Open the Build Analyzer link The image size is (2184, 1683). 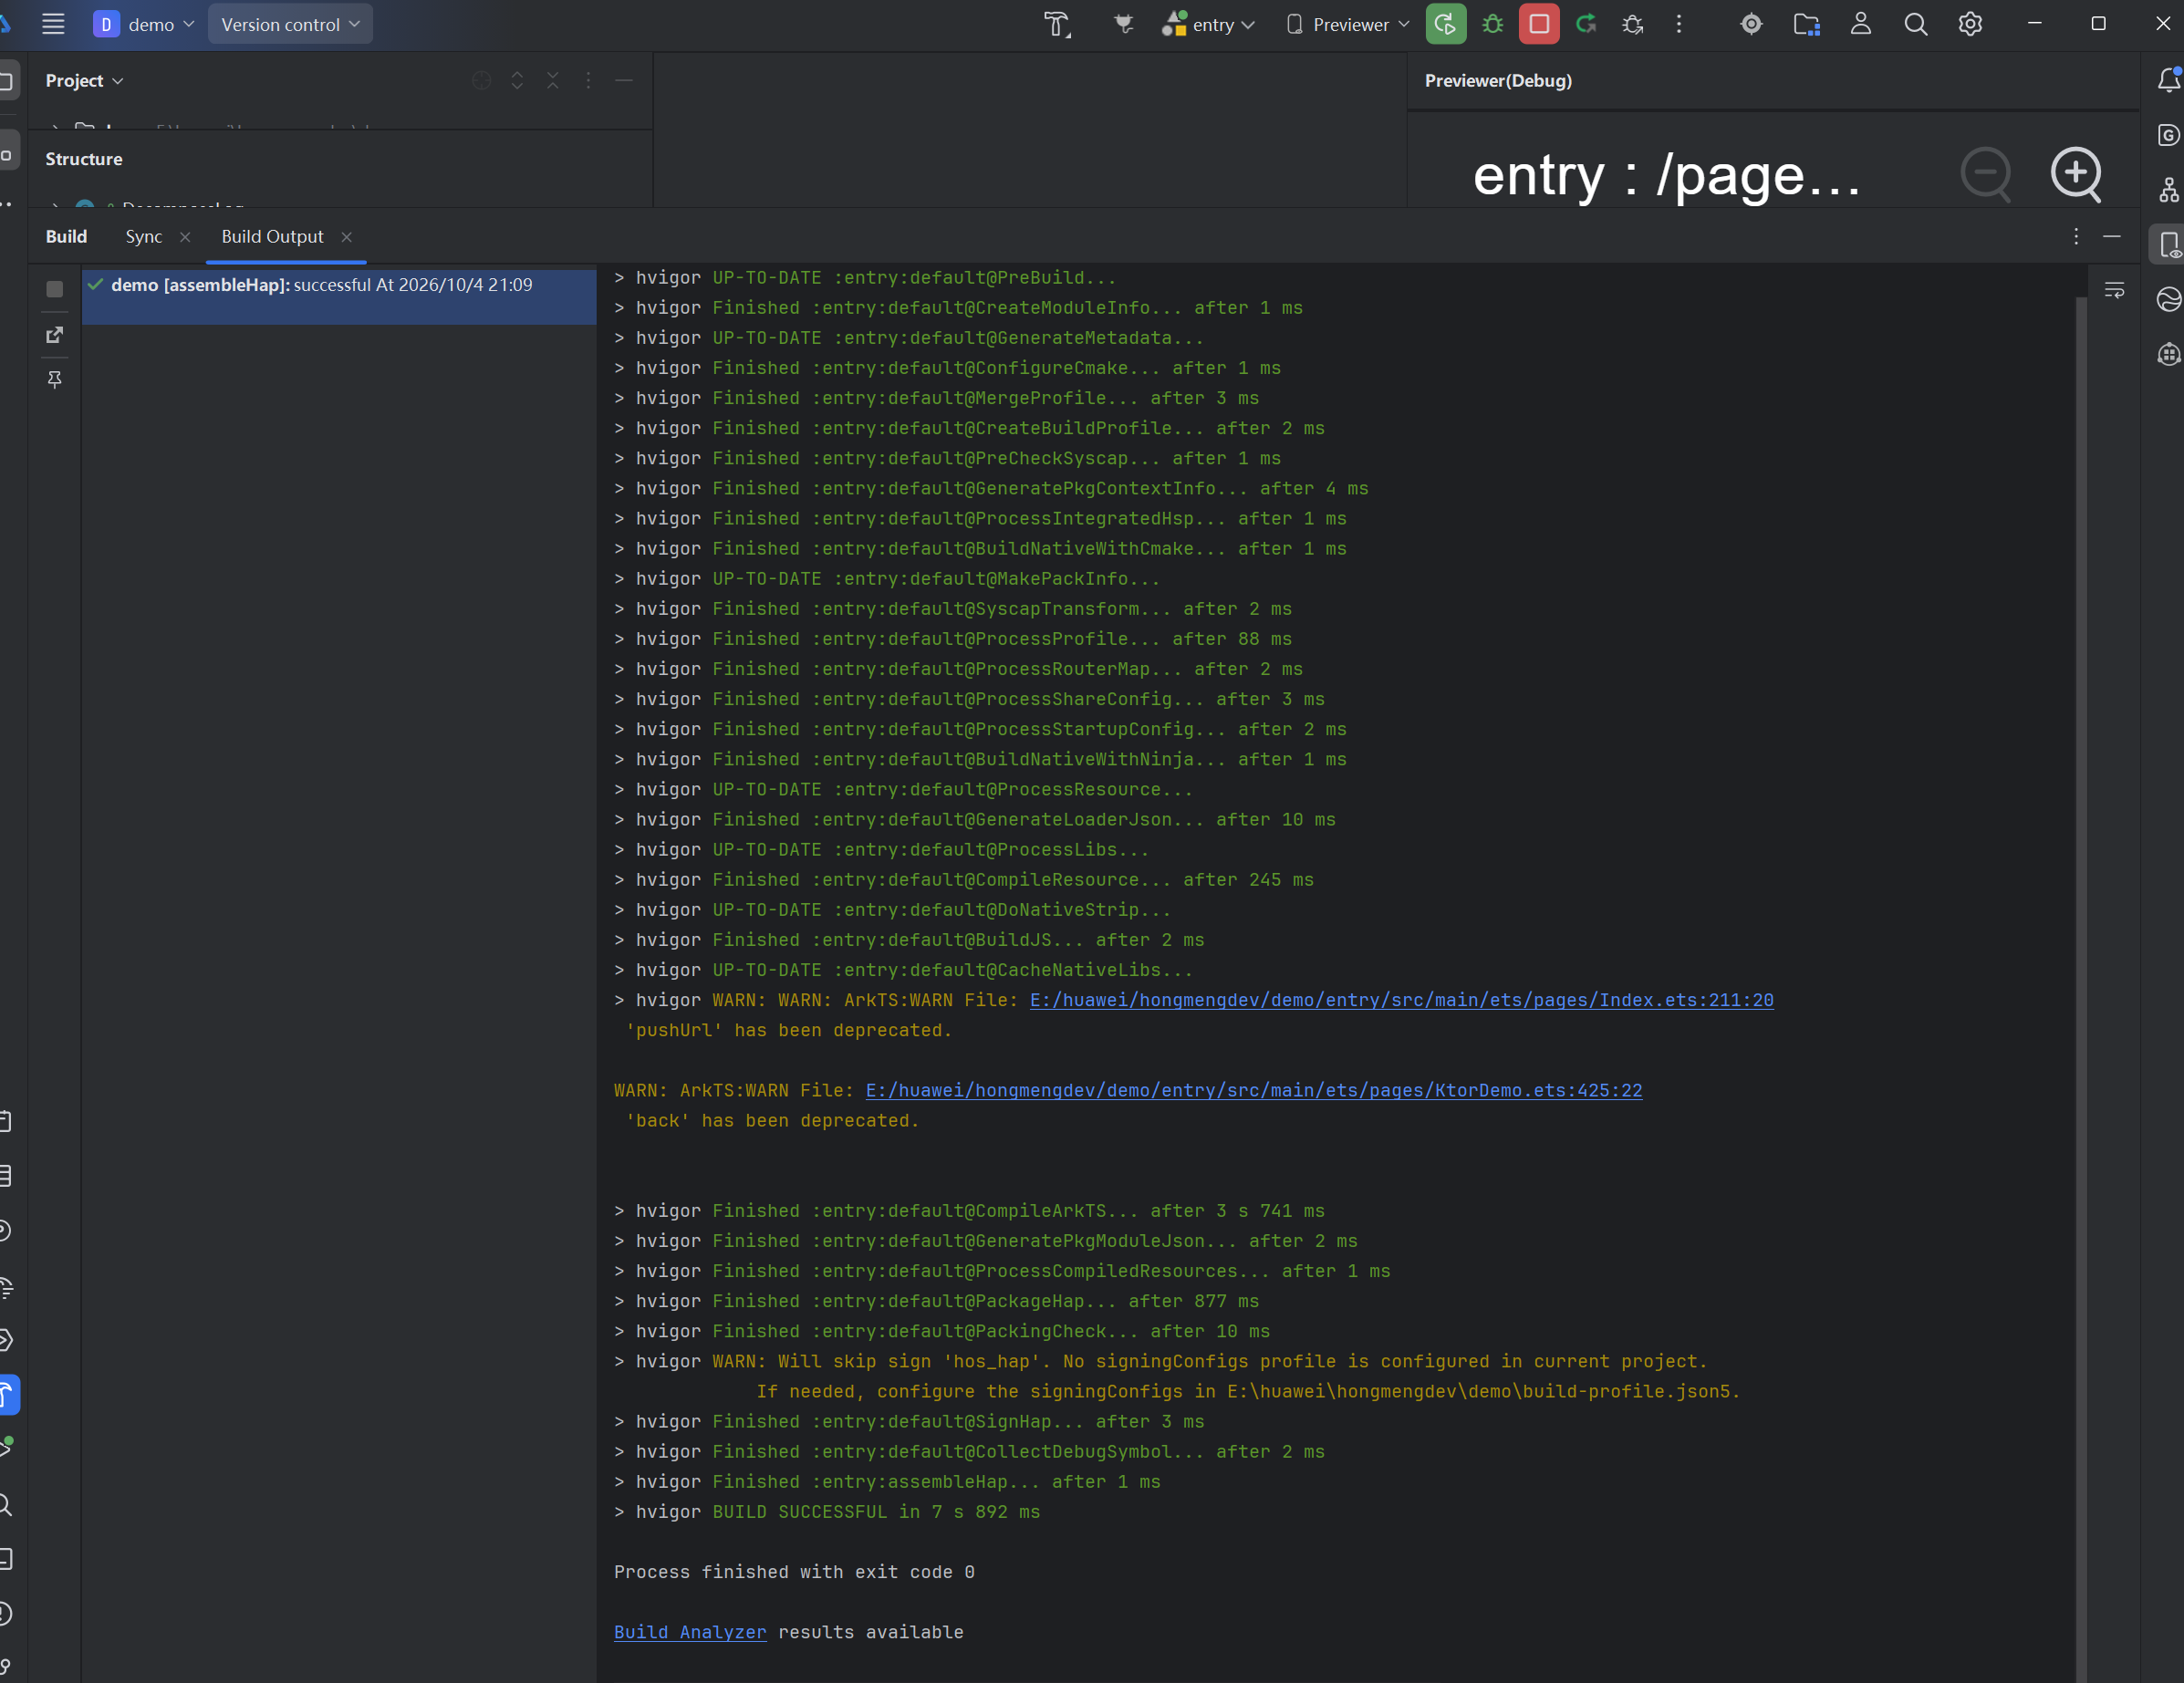coord(690,1632)
